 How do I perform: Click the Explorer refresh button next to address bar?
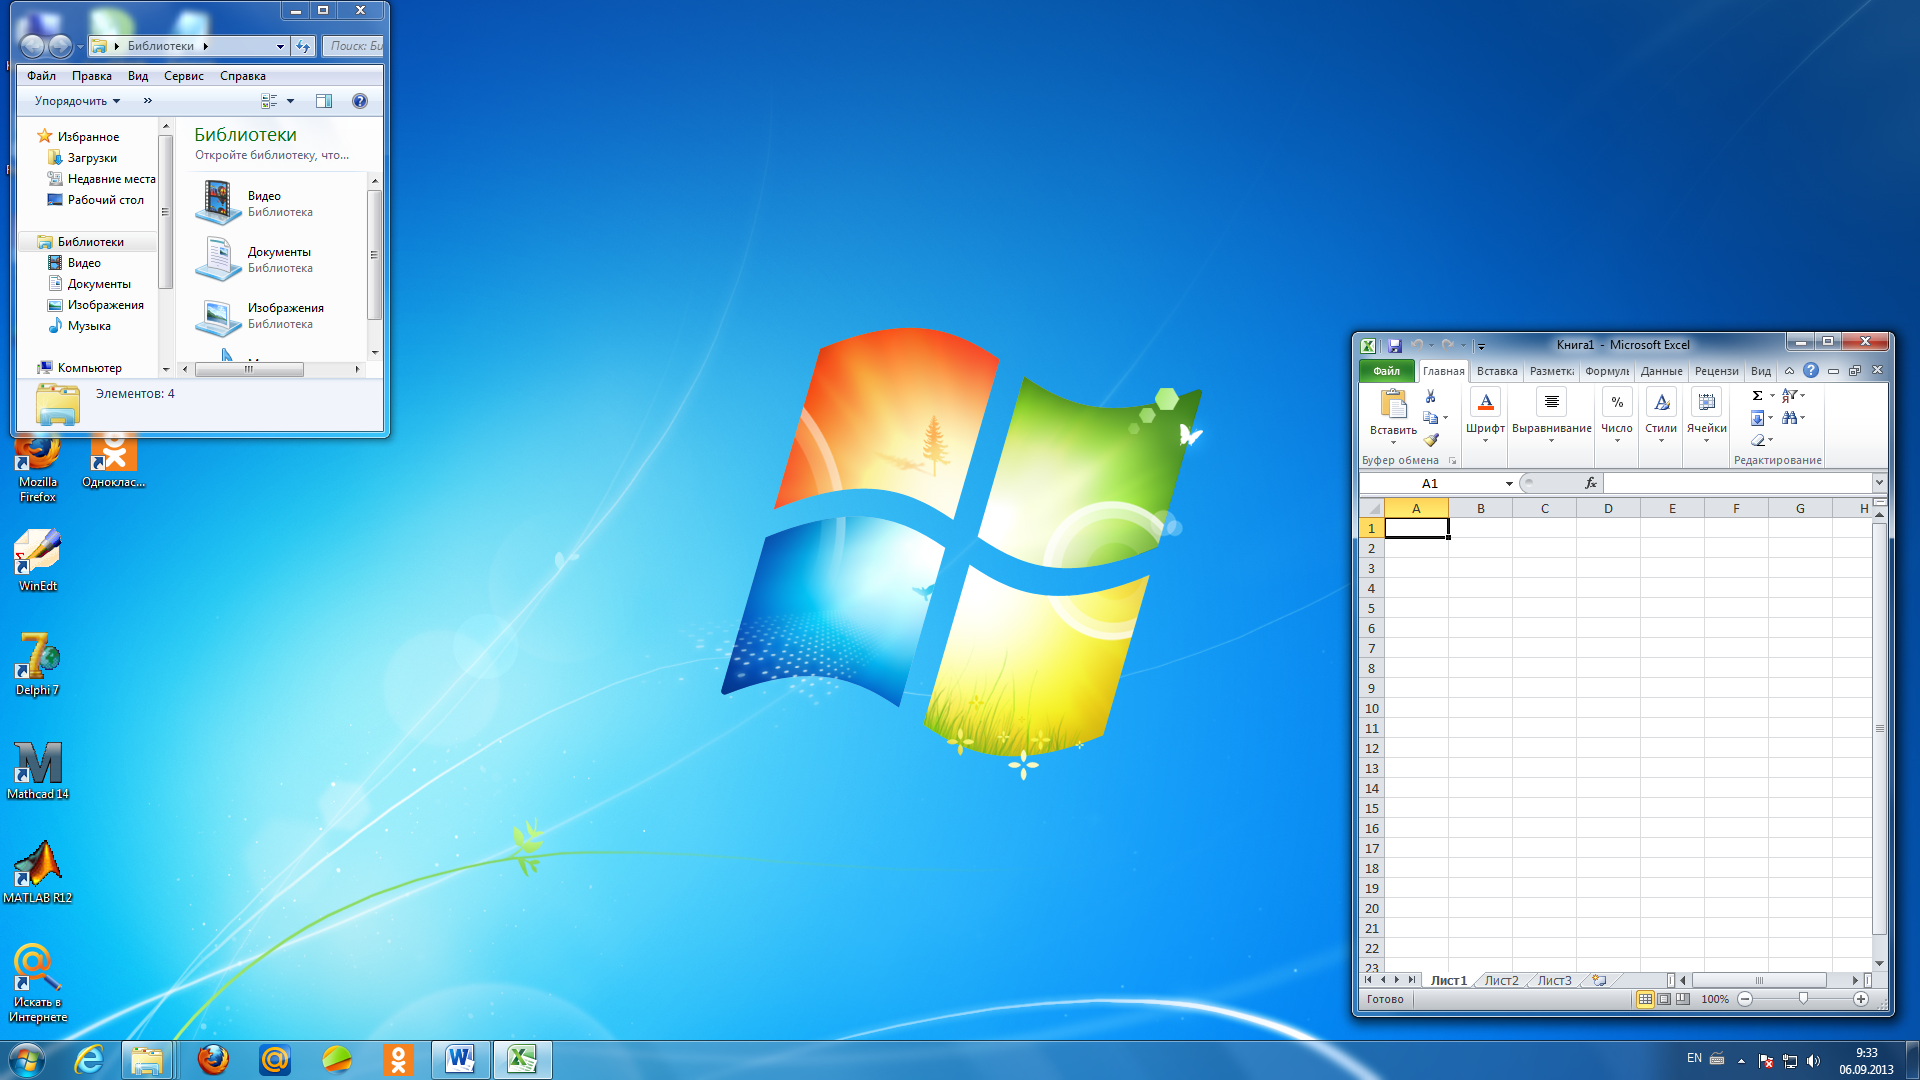pos(304,46)
